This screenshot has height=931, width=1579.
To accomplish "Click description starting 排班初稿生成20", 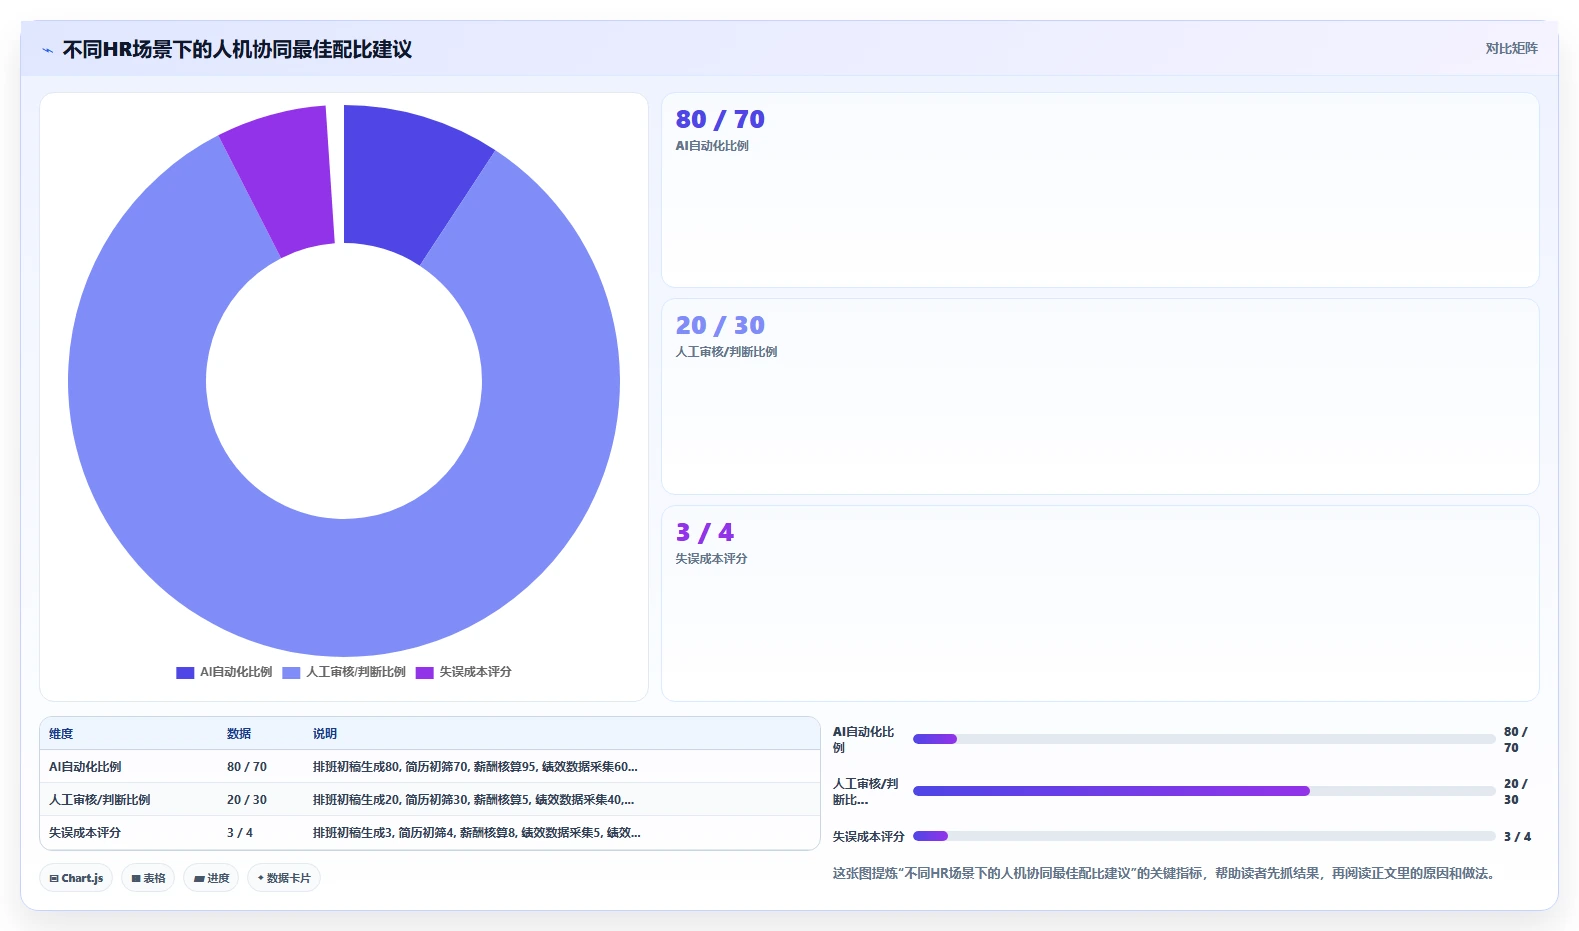I will pyautogui.click(x=473, y=800).
